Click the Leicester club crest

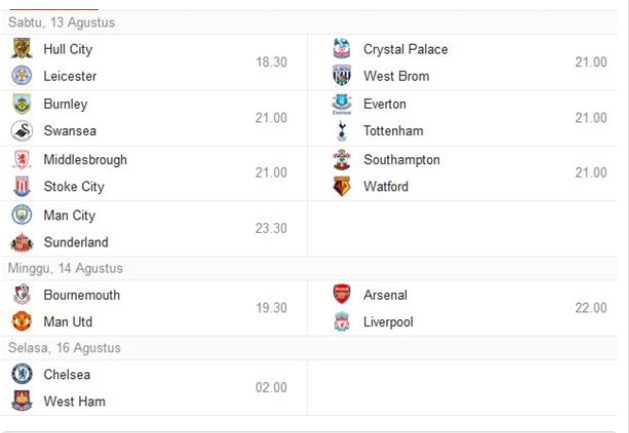pos(22,75)
